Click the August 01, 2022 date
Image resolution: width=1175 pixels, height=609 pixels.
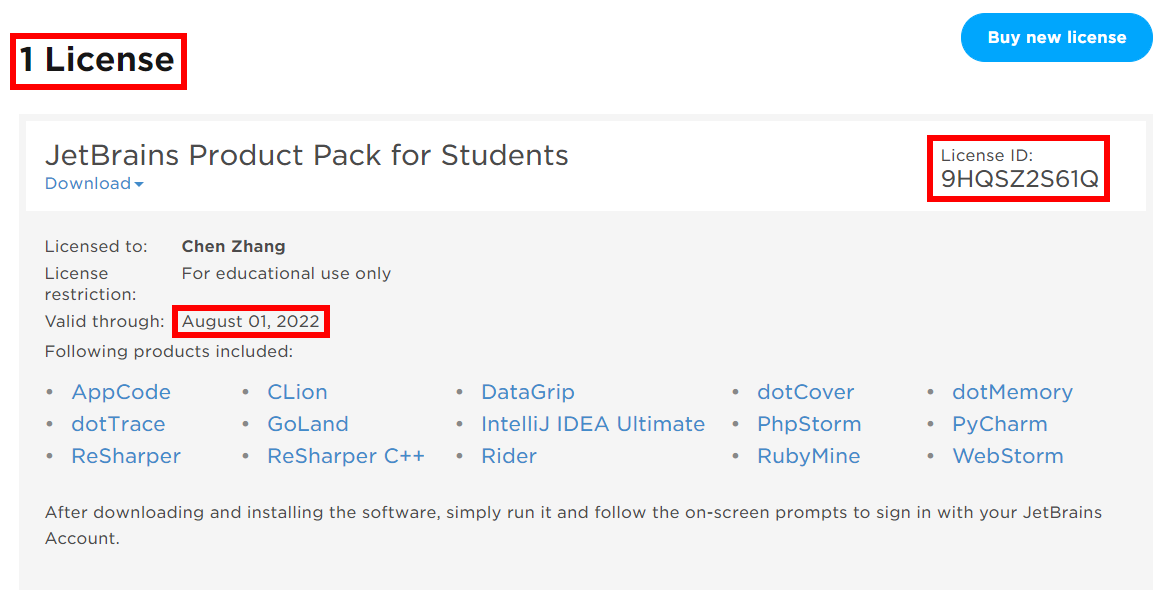(251, 321)
